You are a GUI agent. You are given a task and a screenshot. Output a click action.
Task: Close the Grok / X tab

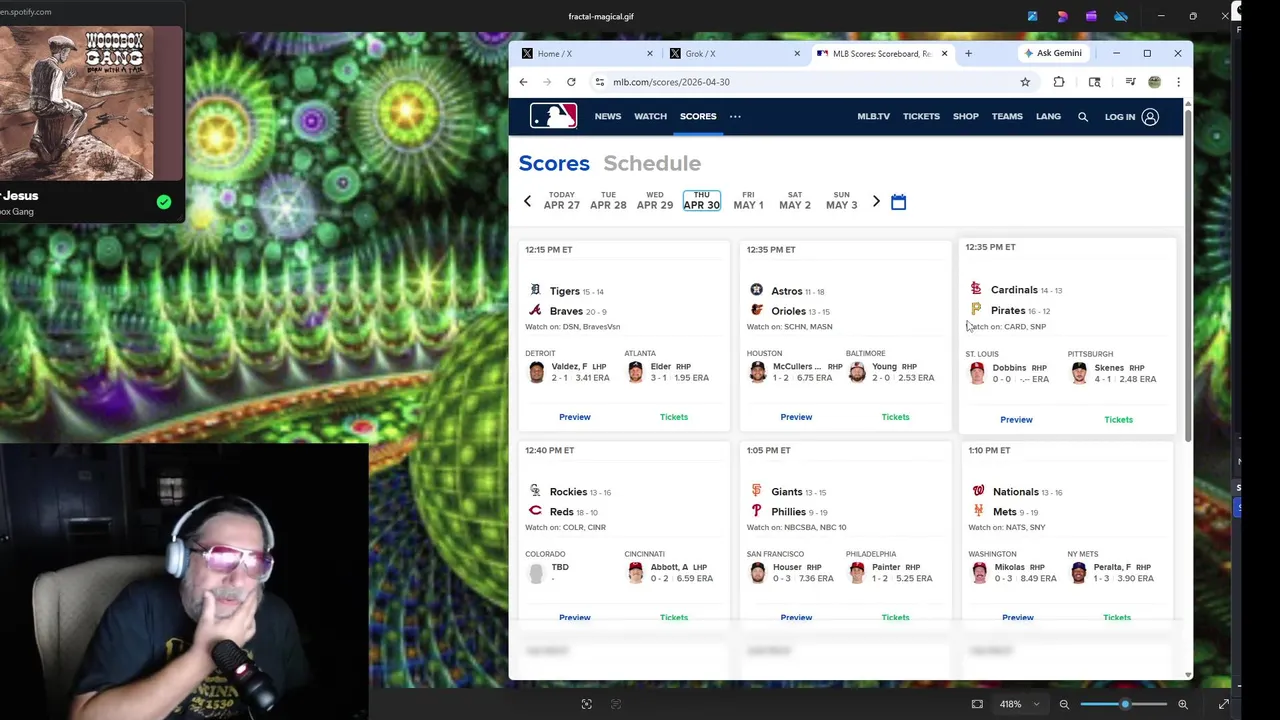797,53
